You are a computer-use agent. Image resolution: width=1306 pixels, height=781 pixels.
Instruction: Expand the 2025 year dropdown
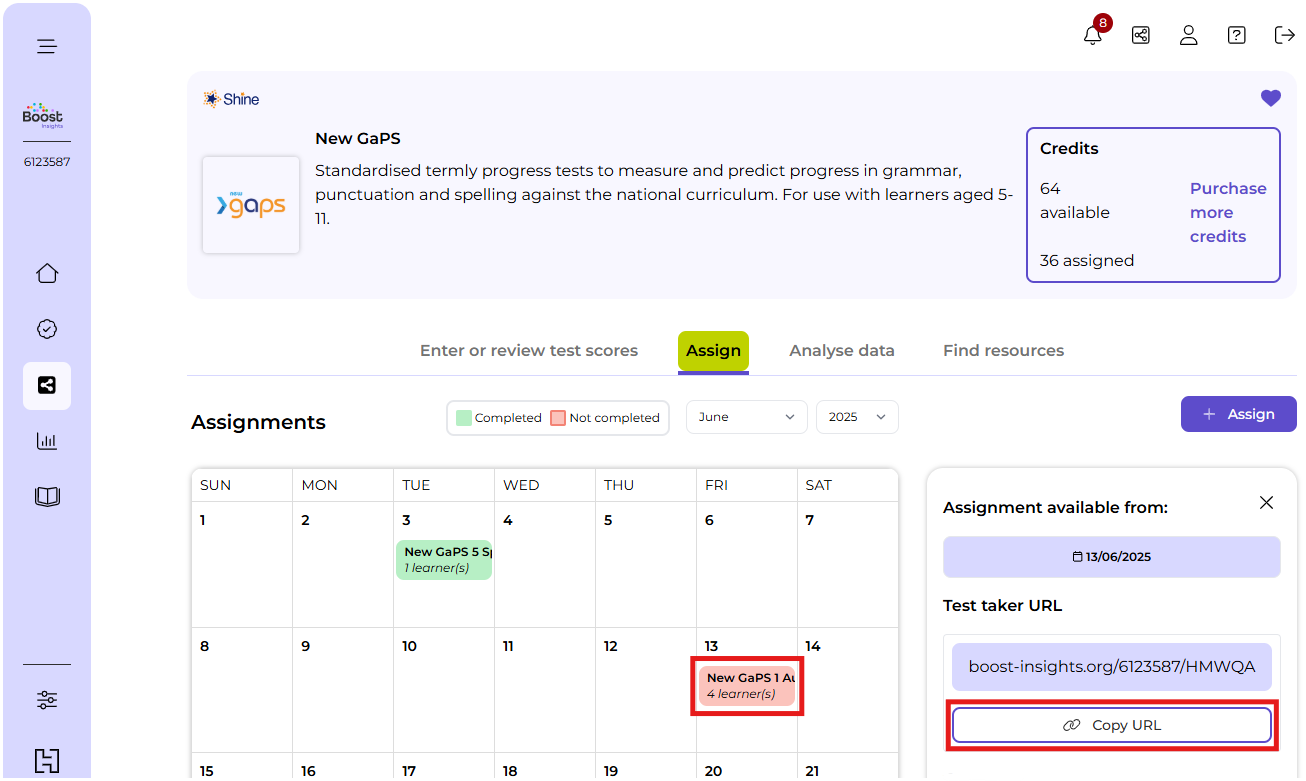click(x=857, y=417)
